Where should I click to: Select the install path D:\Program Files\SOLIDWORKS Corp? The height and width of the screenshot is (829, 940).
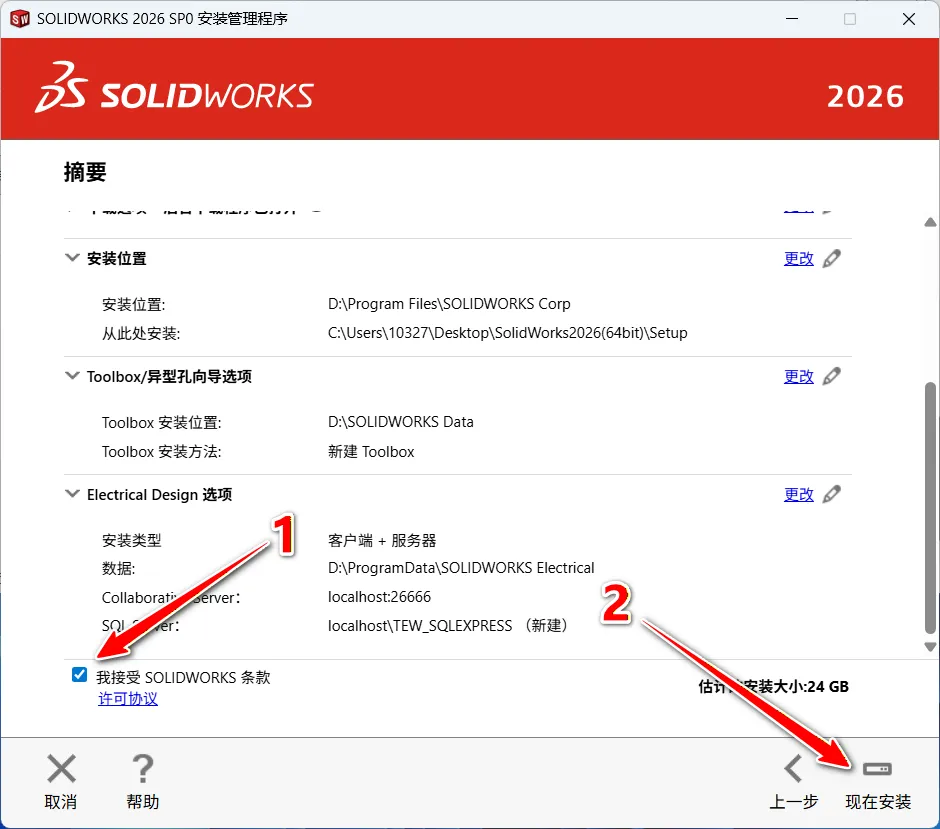(x=449, y=304)
